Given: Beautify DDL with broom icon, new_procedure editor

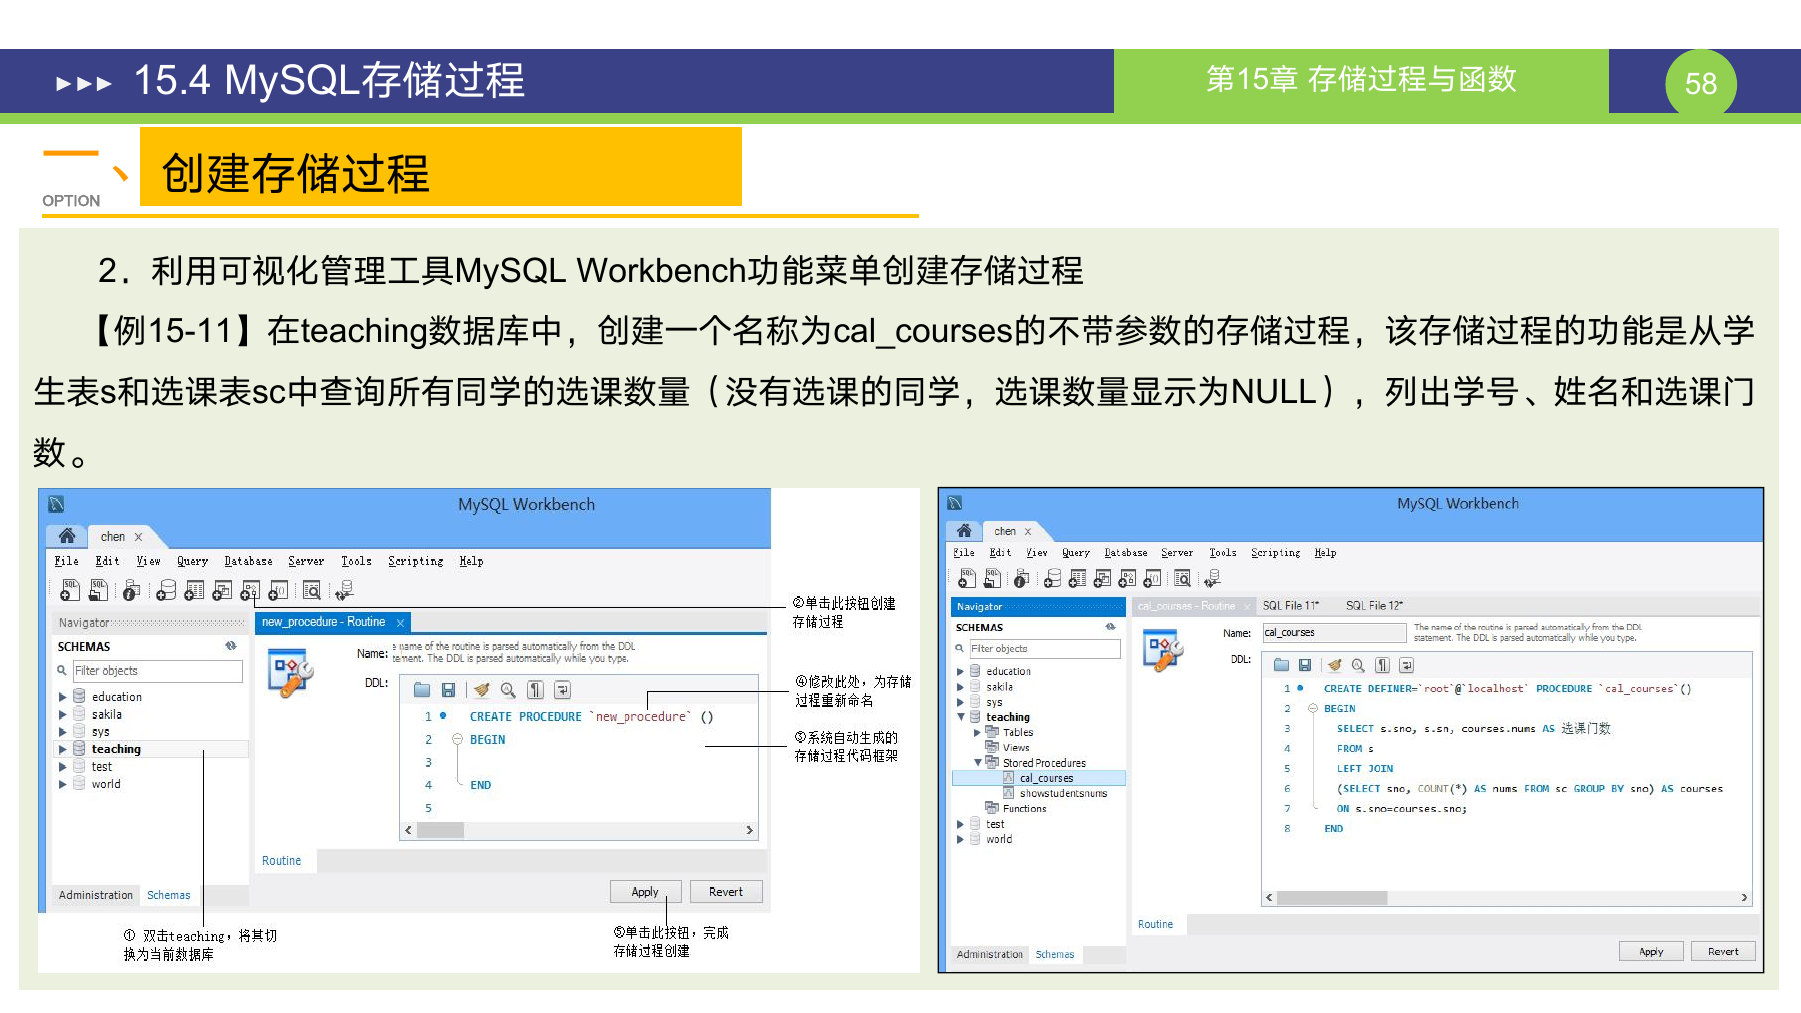Looking at the screenshot, I should click(x=482, y=690).
